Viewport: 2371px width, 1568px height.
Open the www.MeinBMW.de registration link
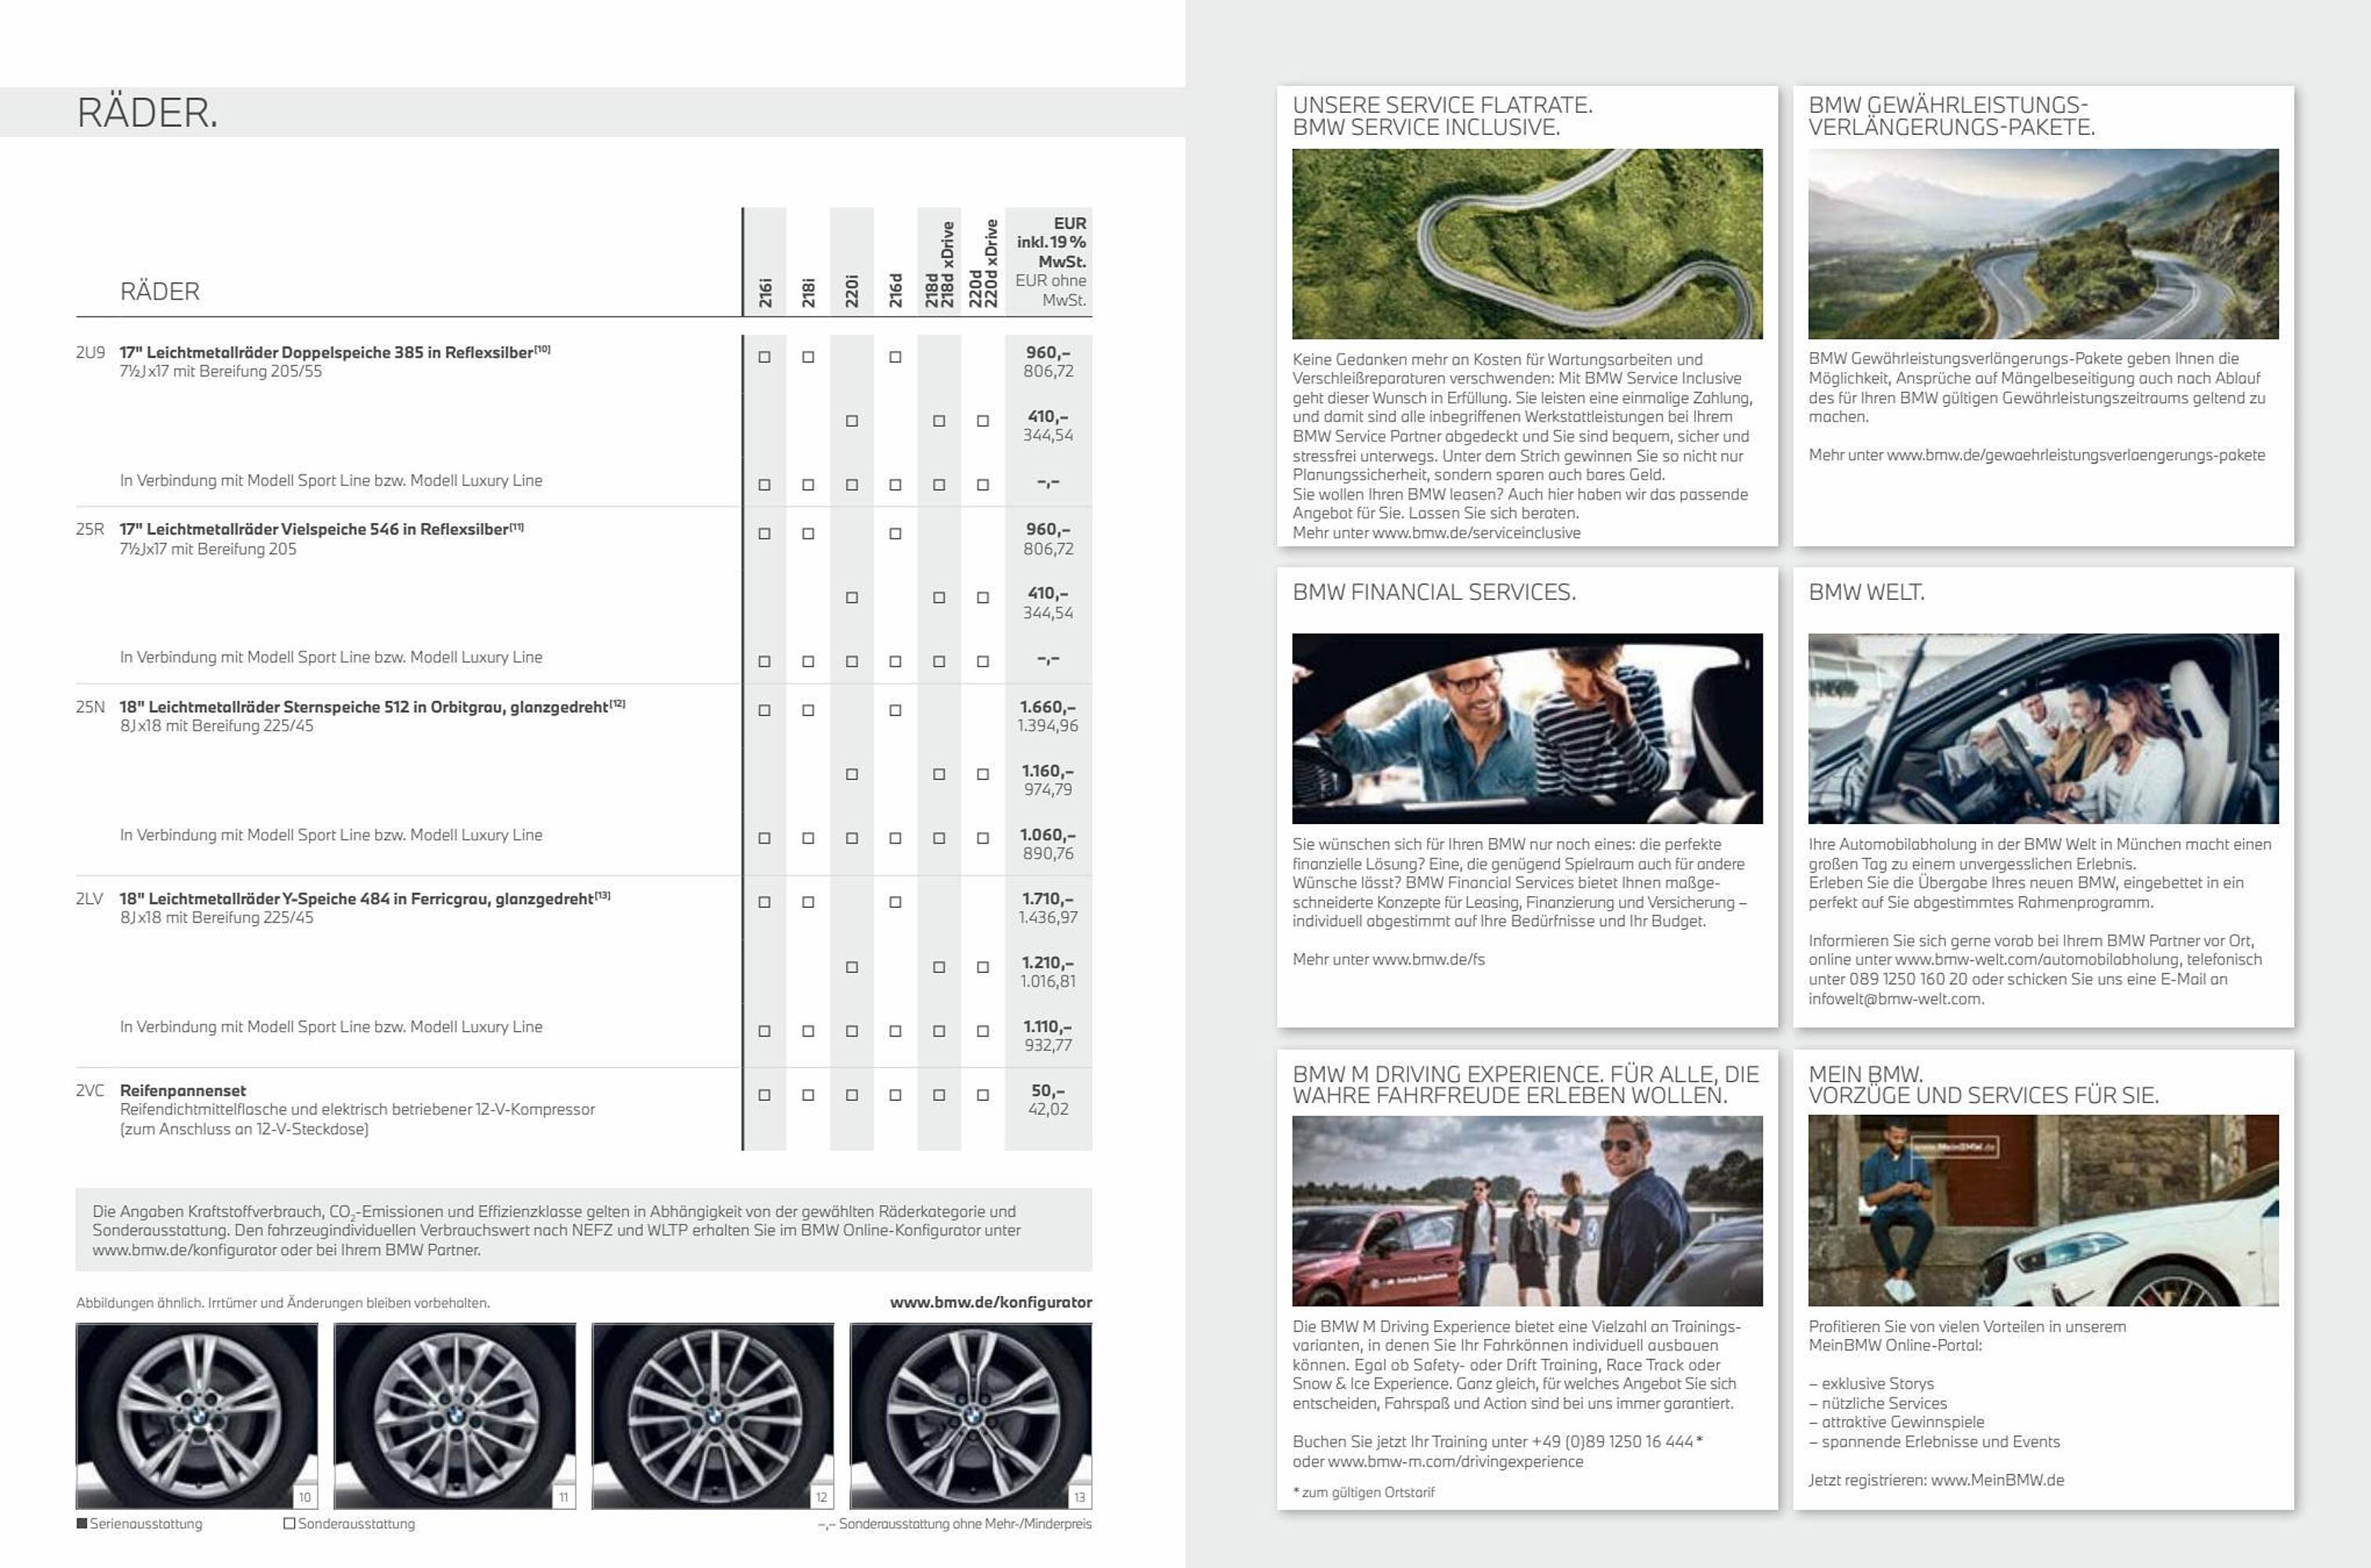point(1998,1480)
